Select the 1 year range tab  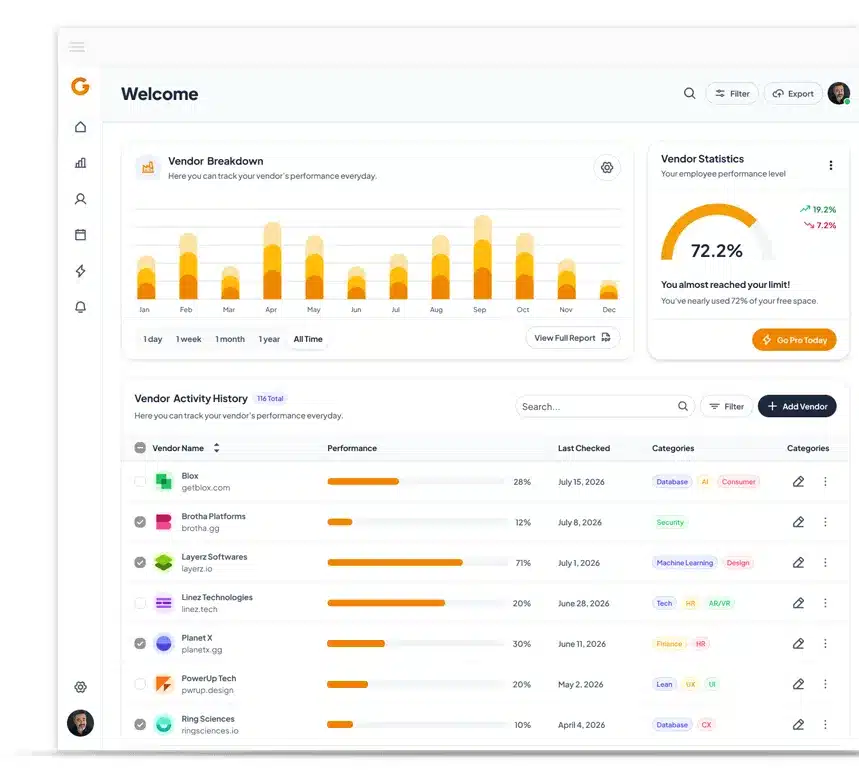(x=269, y=339)
